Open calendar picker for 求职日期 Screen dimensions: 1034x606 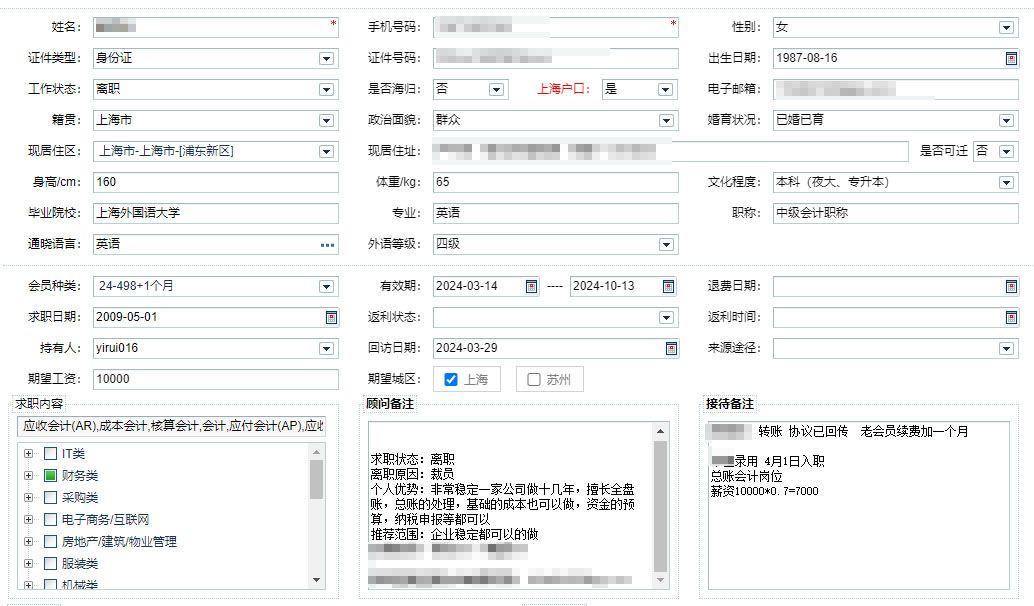click(x=331, y=317)
